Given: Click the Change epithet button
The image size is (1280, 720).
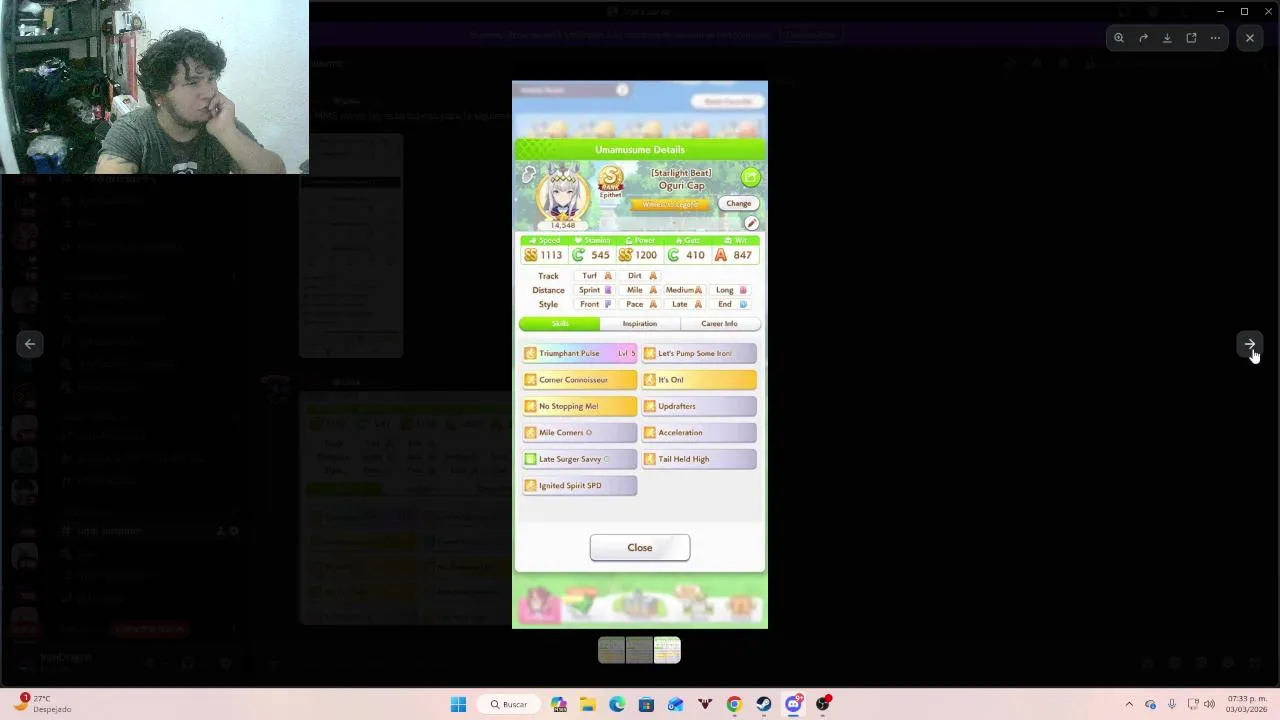Looking at the screenshot, I should pyautogui.click(x=738, y=204).
